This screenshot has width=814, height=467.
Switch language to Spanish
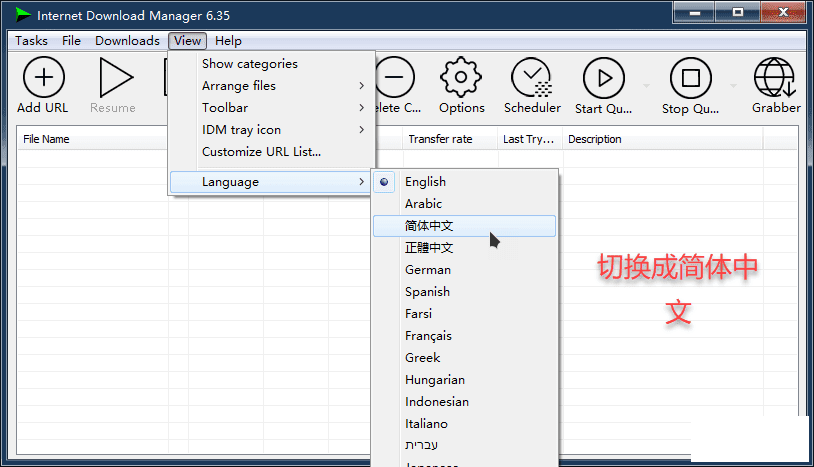point(465,292)
